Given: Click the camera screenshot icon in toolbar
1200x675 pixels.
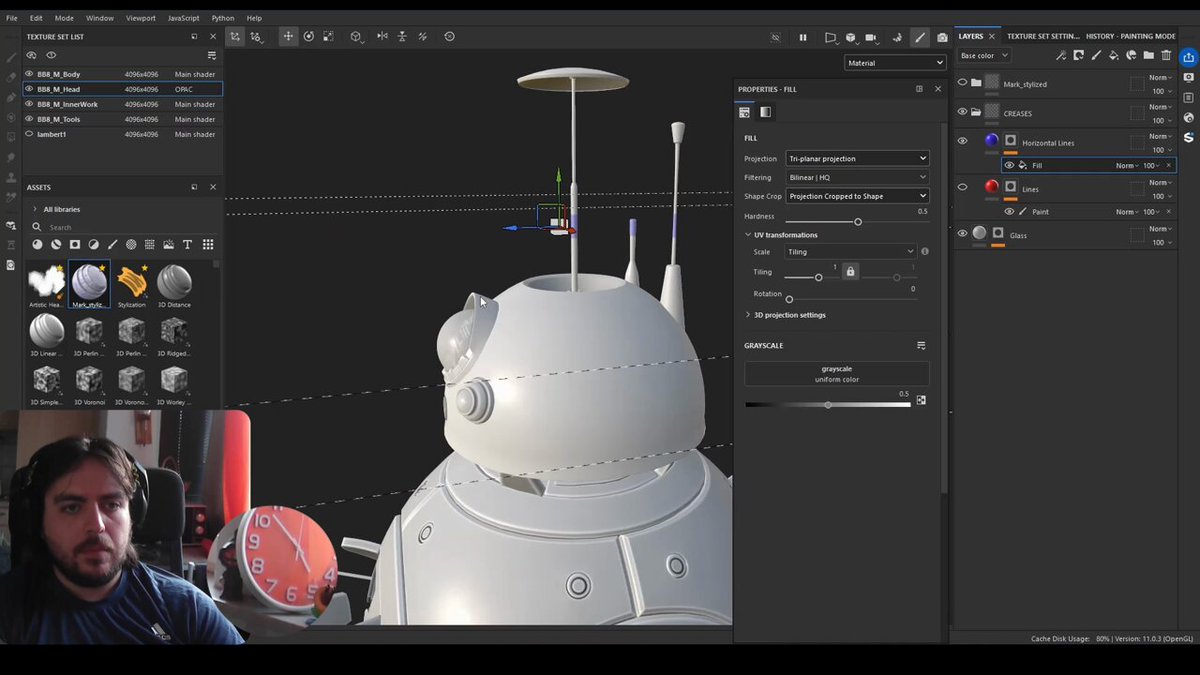Looking at the screenshot, I should [x=942, y=37].
